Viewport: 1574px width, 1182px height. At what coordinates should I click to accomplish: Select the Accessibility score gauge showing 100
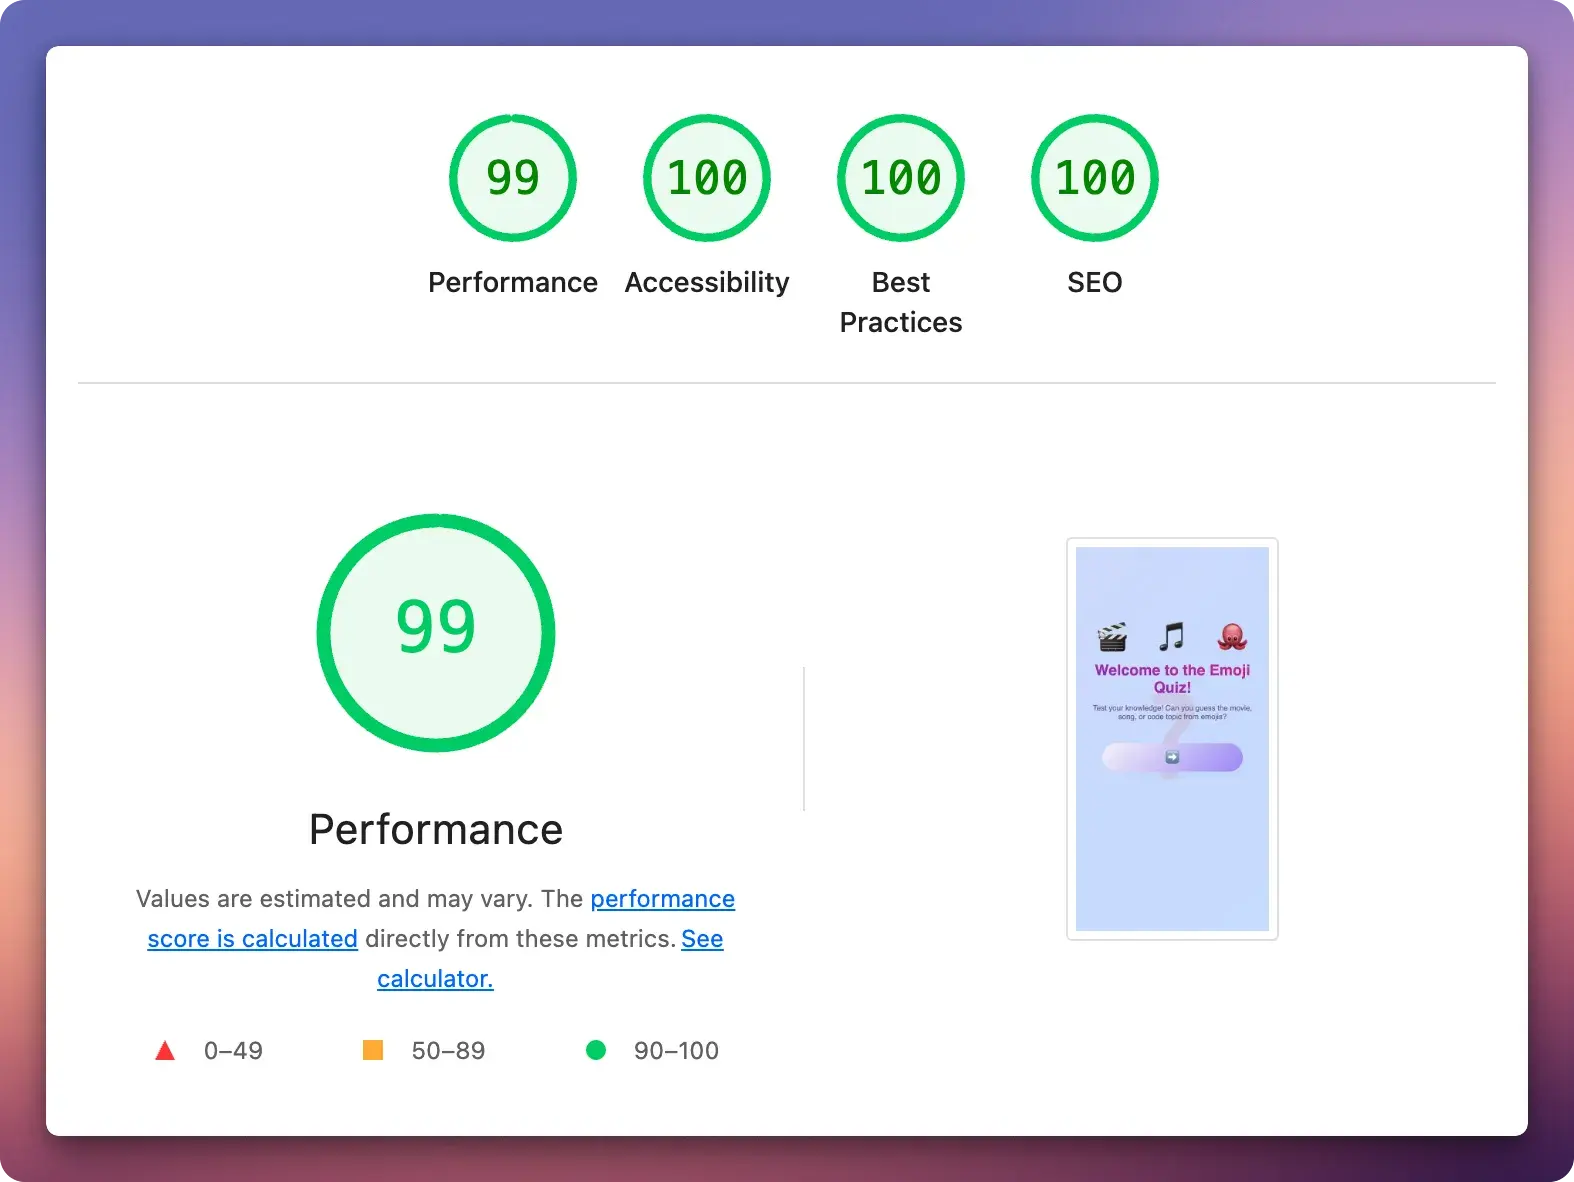click(x=706, y=178)
